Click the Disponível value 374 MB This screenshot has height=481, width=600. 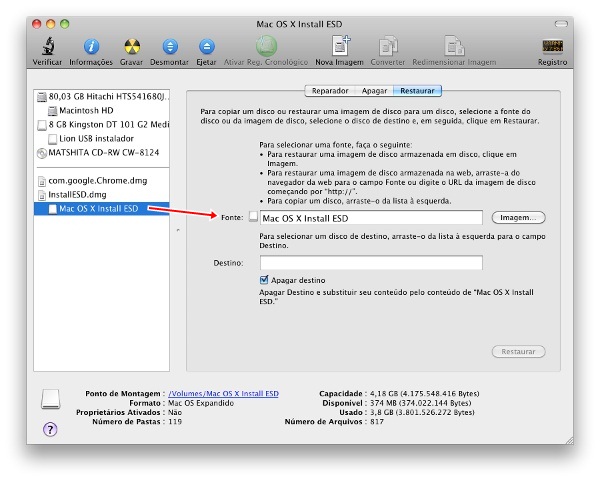pyautogui.click(x=421, y=403)
